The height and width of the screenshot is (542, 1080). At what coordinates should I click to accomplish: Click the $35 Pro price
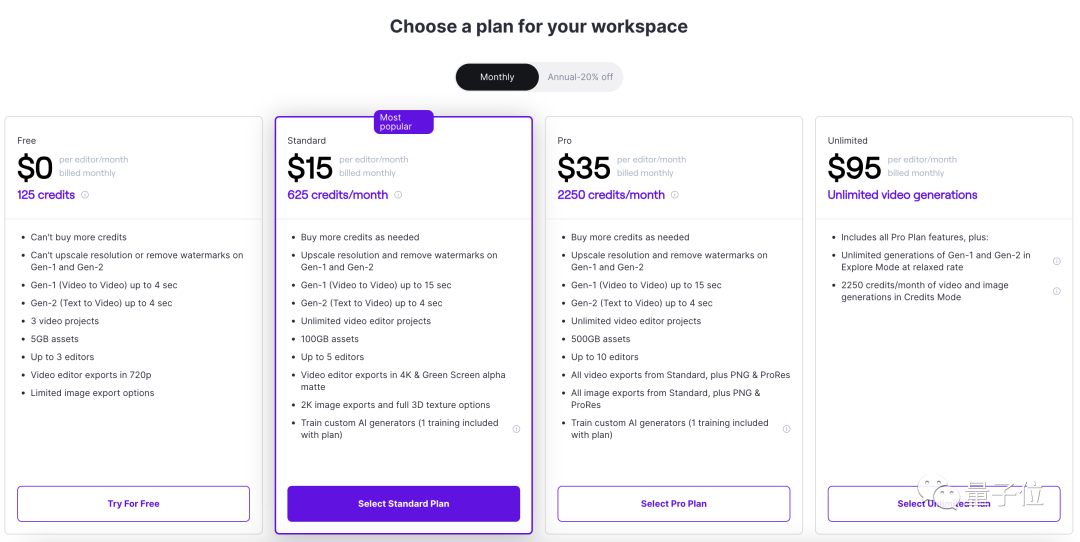tap(584, 167)
